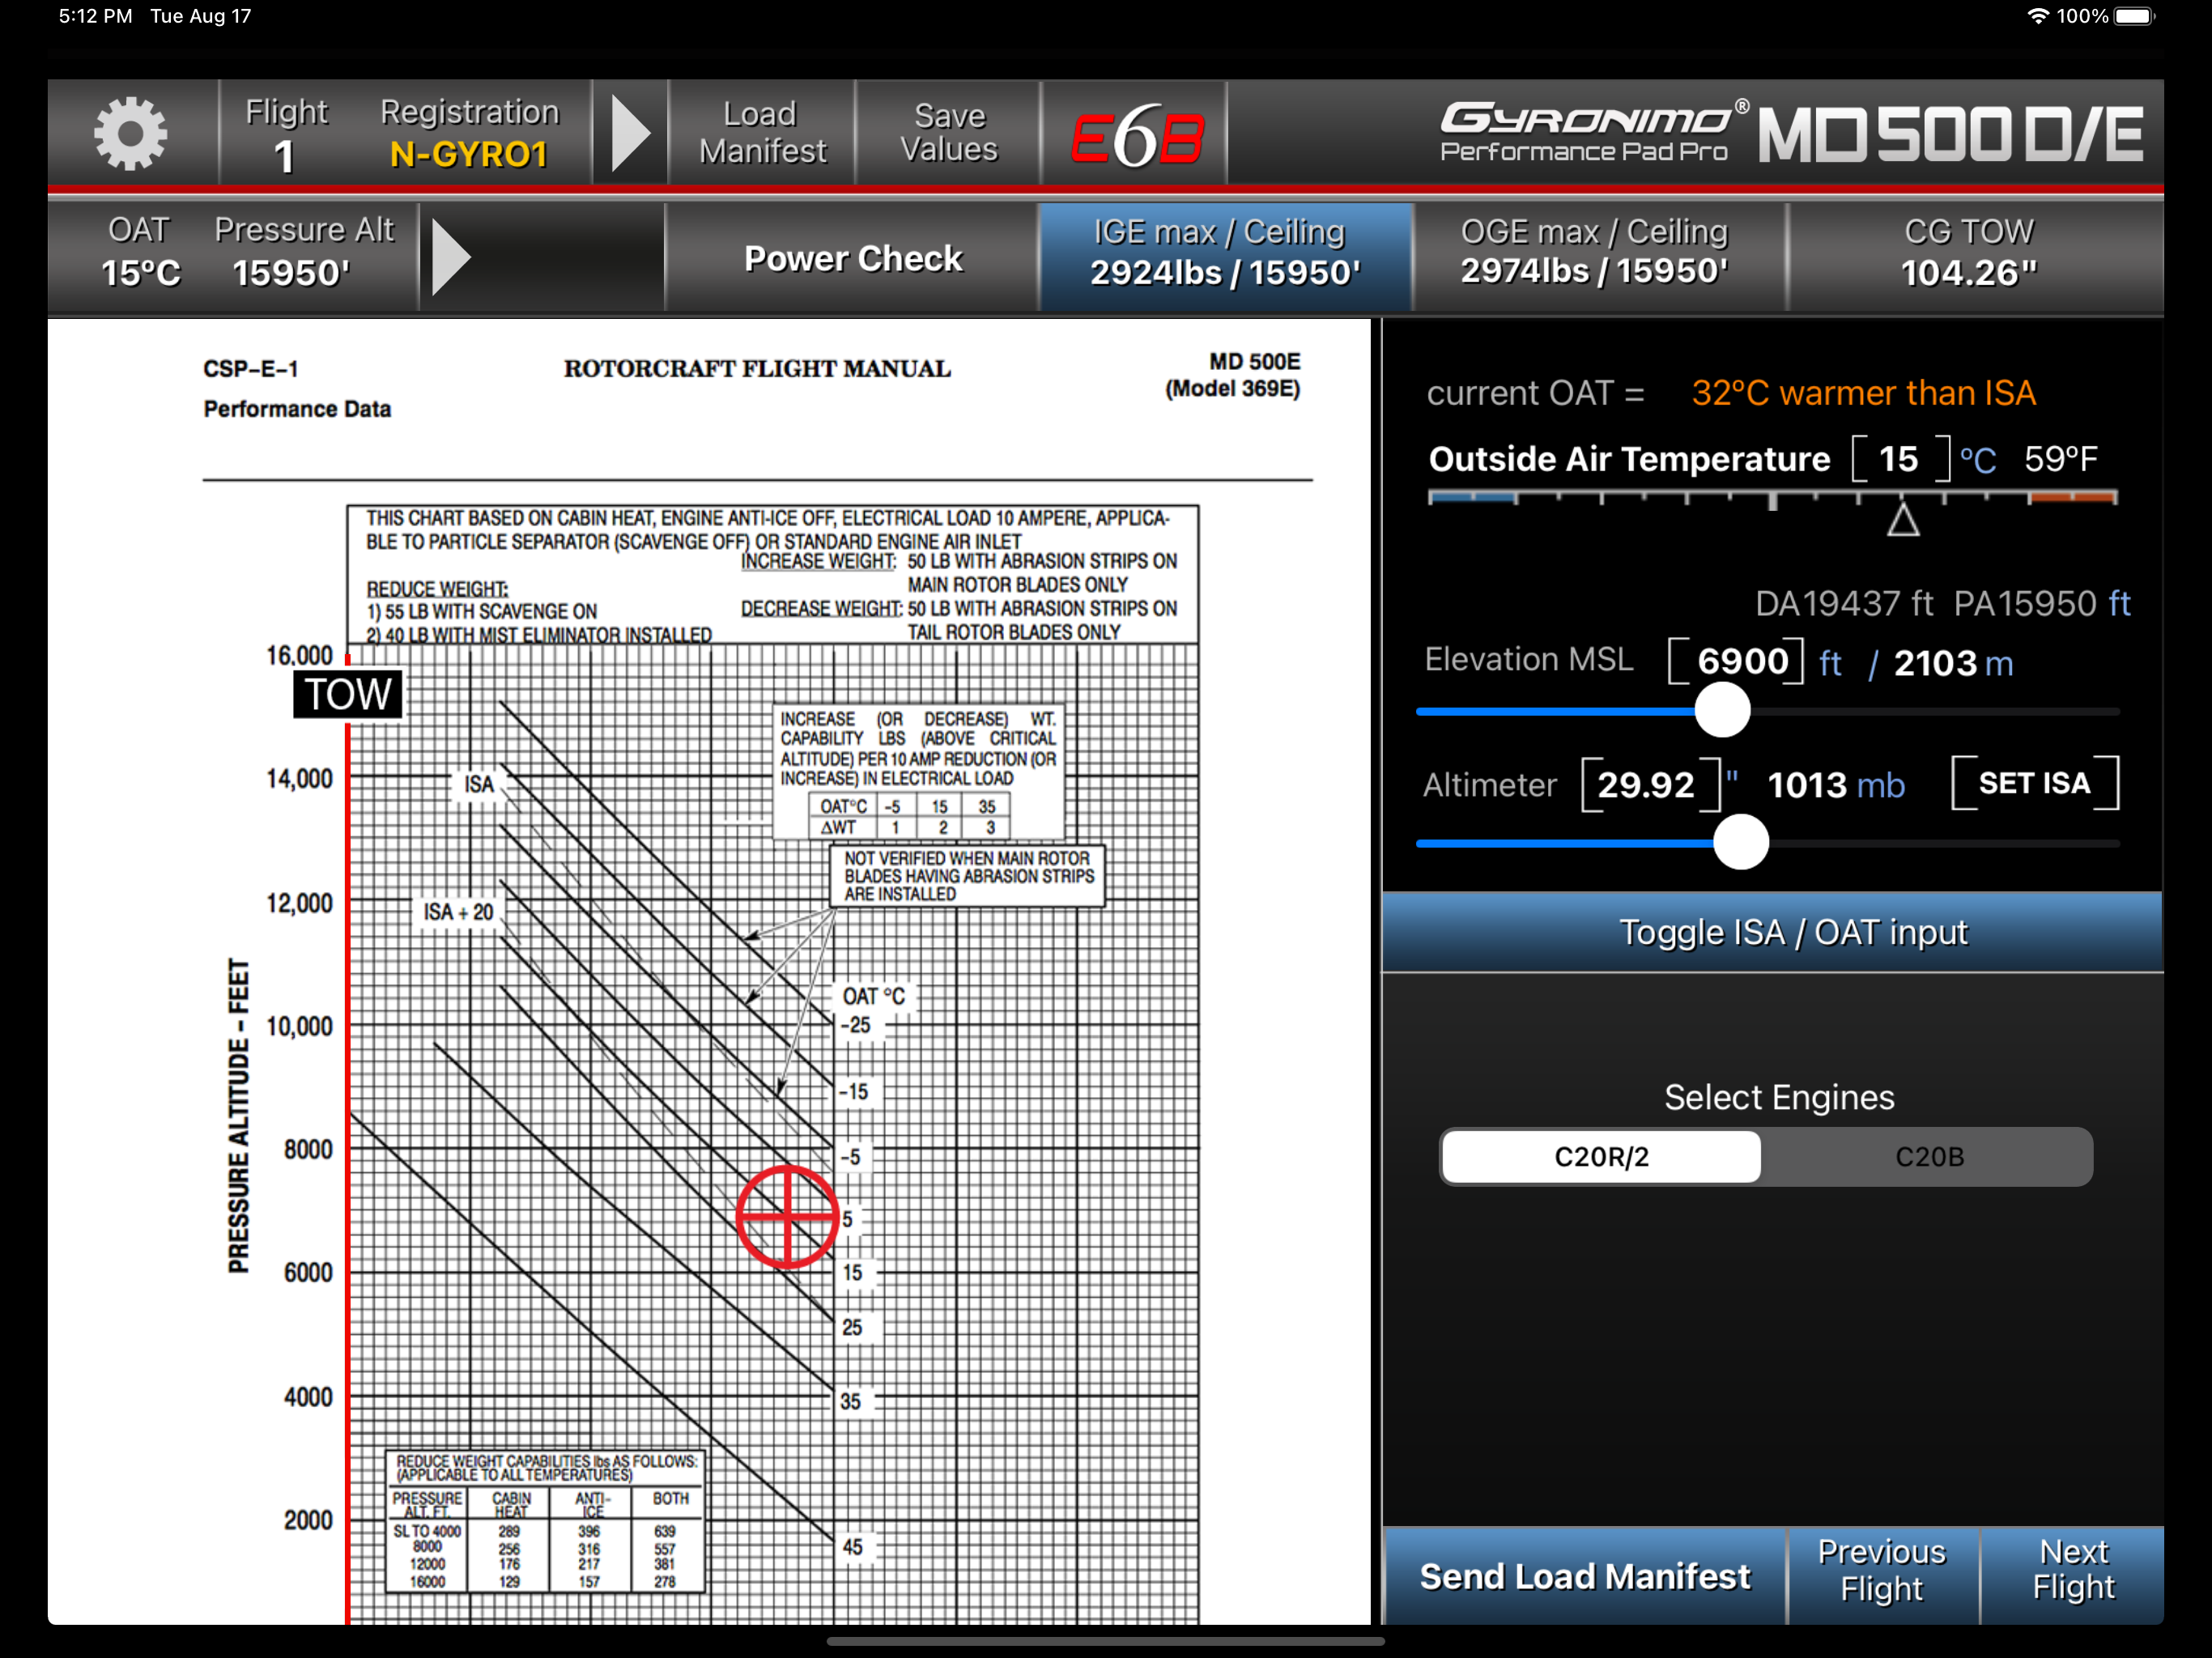The height and width of the screenshot is (1658, 2212).
Task: Tap the Elevation MSL slider knob
Action: 1722,710
